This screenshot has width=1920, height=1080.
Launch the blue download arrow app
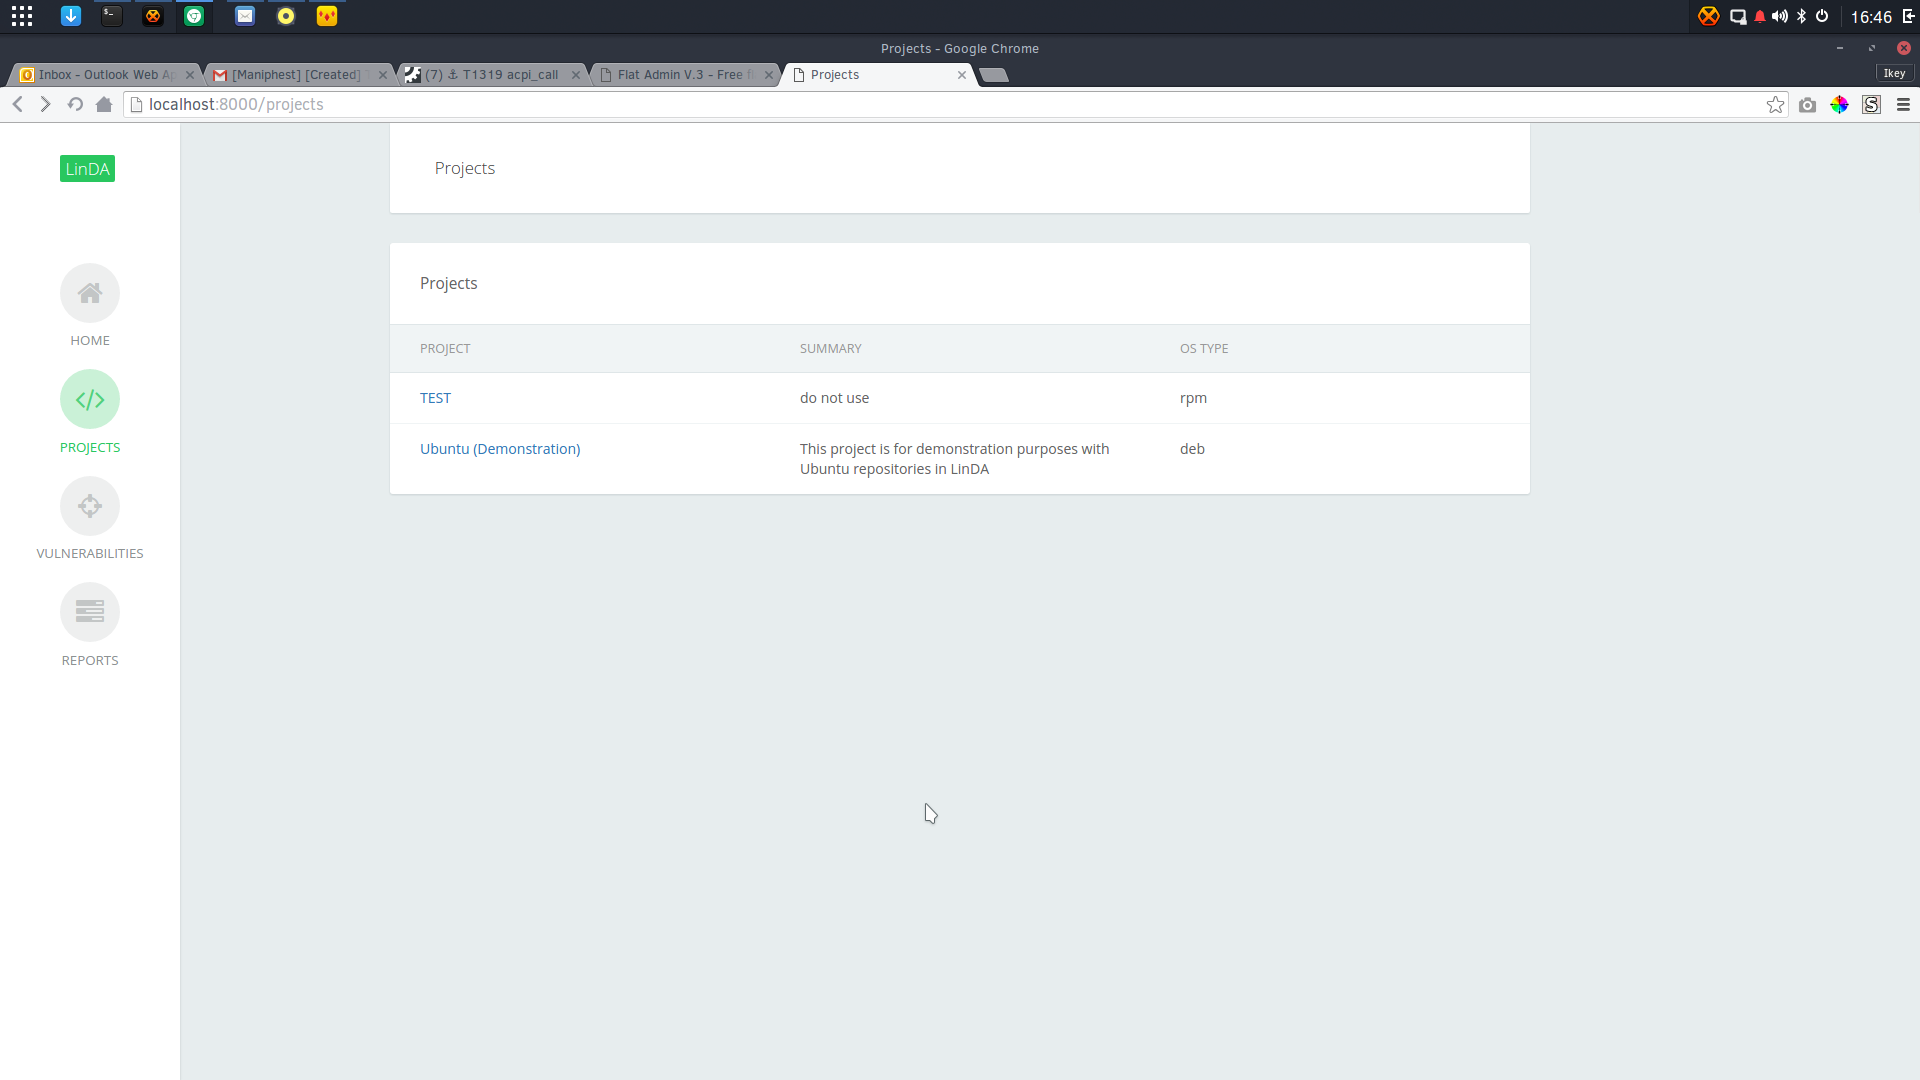[x=71, y=16]
